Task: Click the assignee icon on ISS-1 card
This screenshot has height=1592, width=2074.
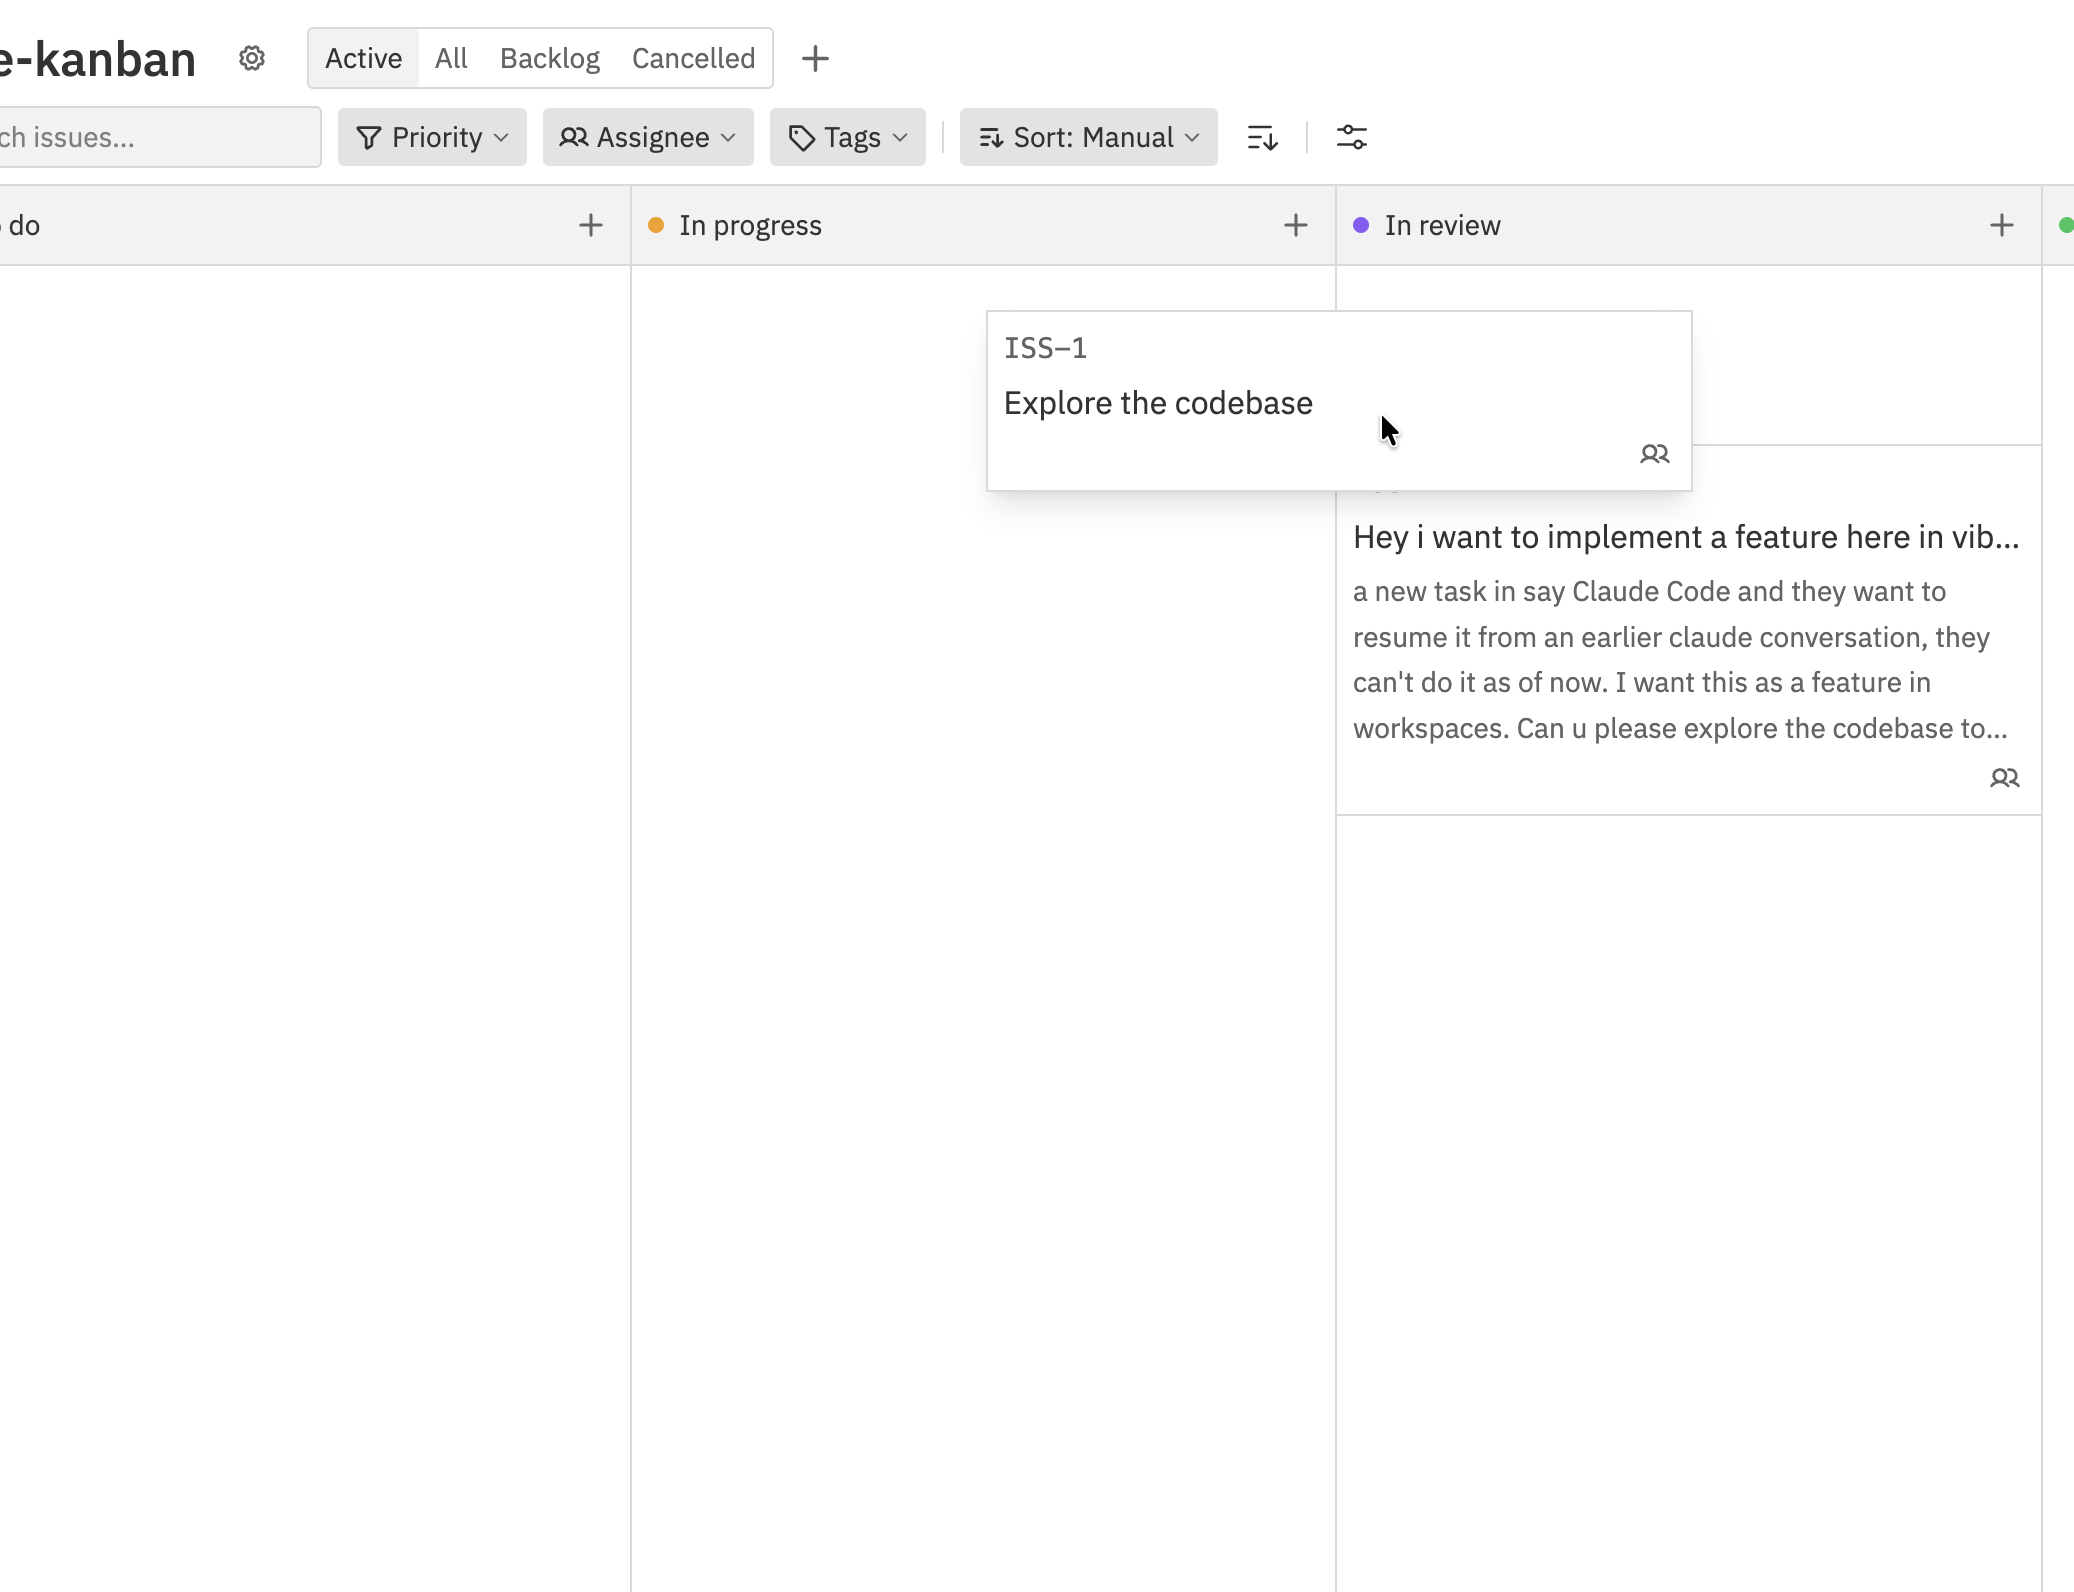Action: point(1655,454)
